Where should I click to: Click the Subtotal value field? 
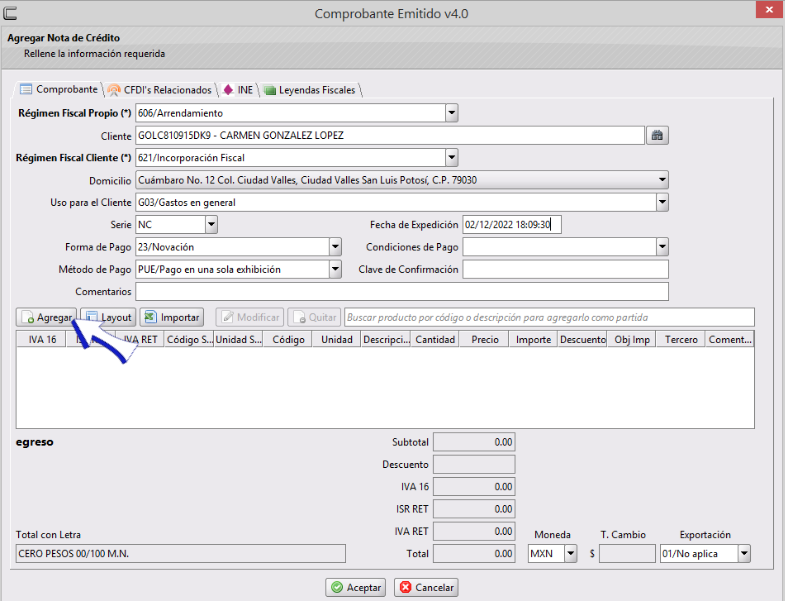coord(474,442)
